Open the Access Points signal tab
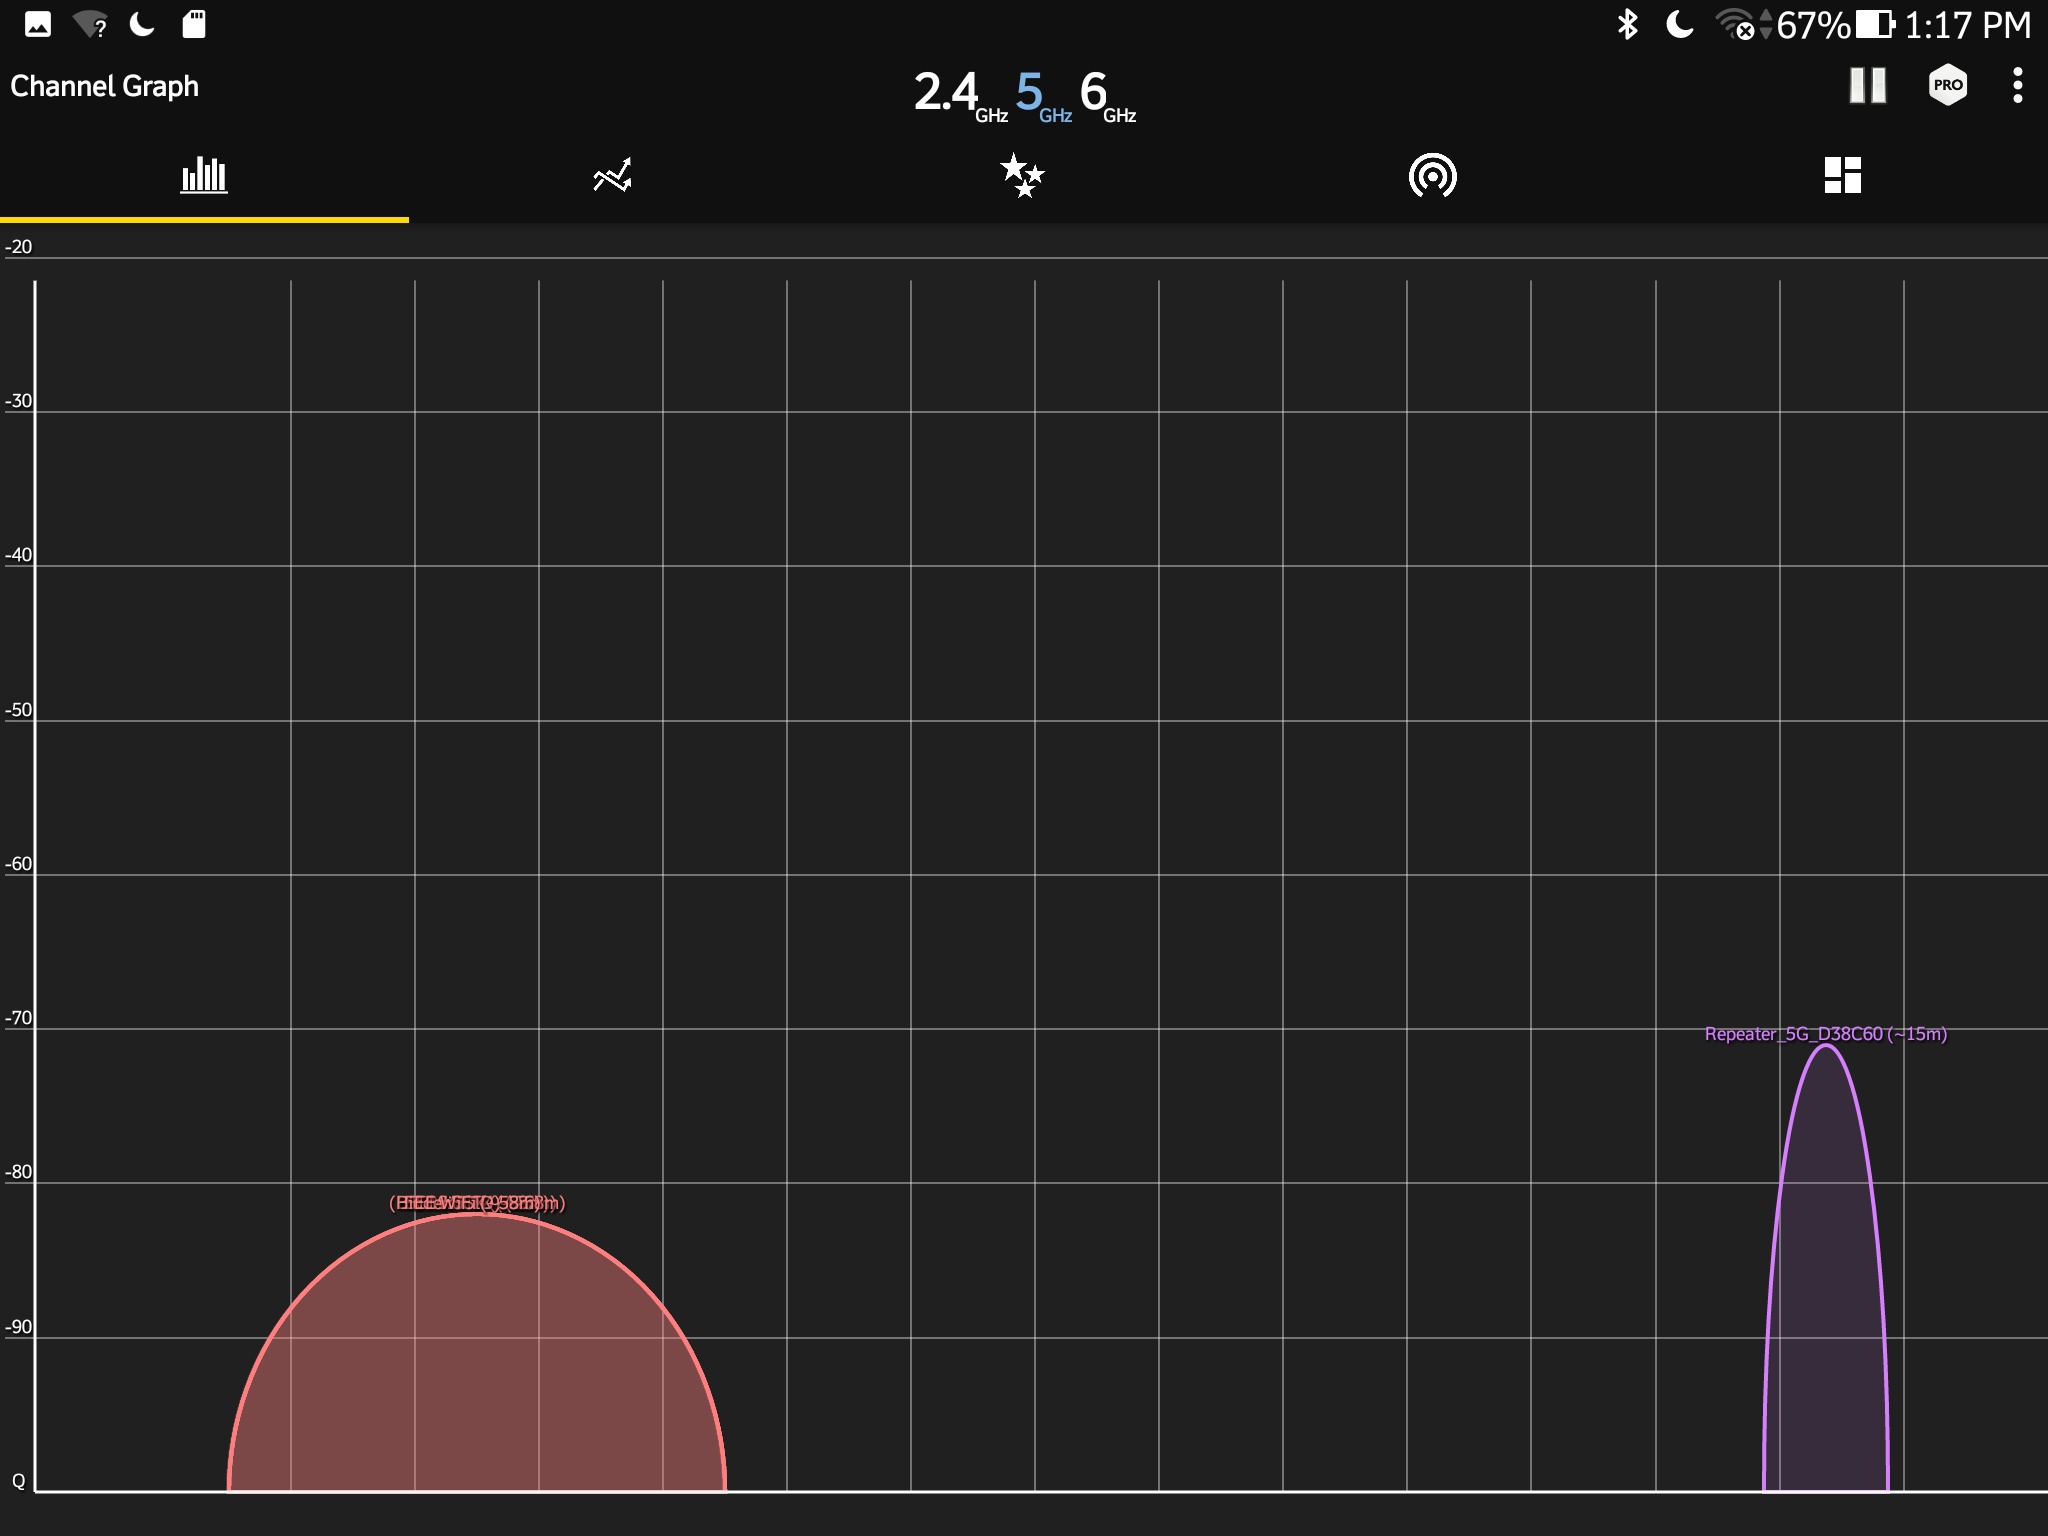 click(x=1432, y=176)
